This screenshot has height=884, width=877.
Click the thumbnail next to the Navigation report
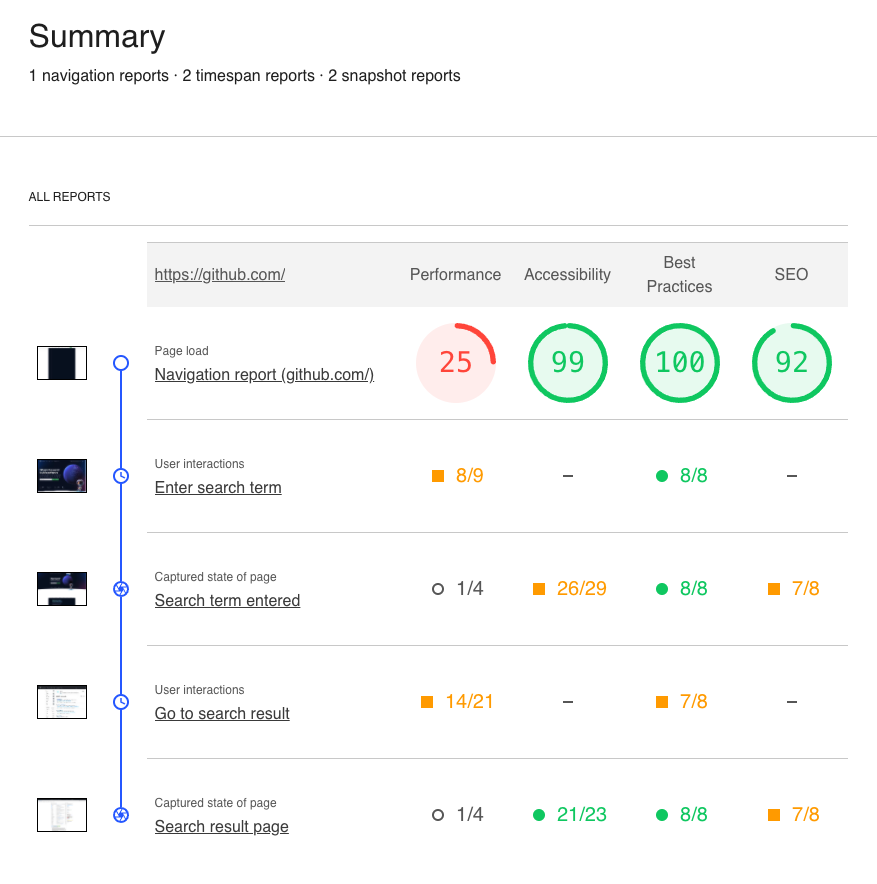(x=61, y=363)
